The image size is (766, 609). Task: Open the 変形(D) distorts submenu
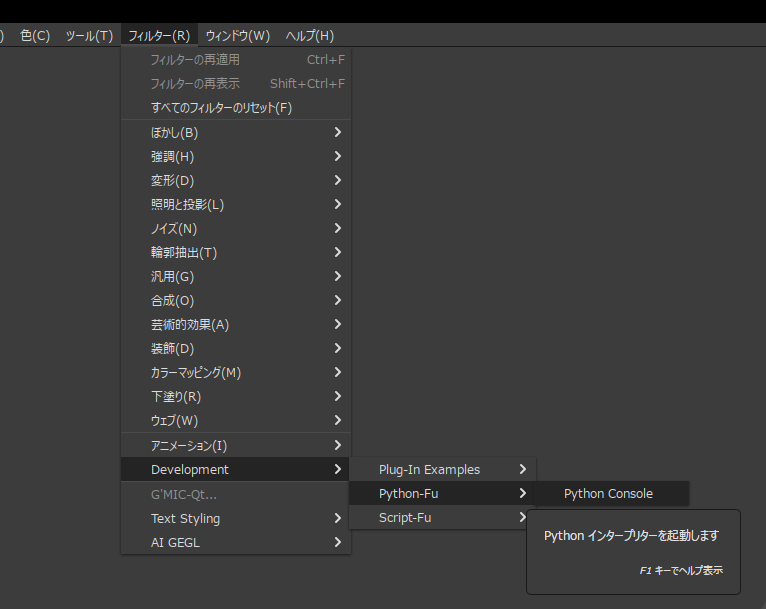pyautogui.click(x=235, y=180)
